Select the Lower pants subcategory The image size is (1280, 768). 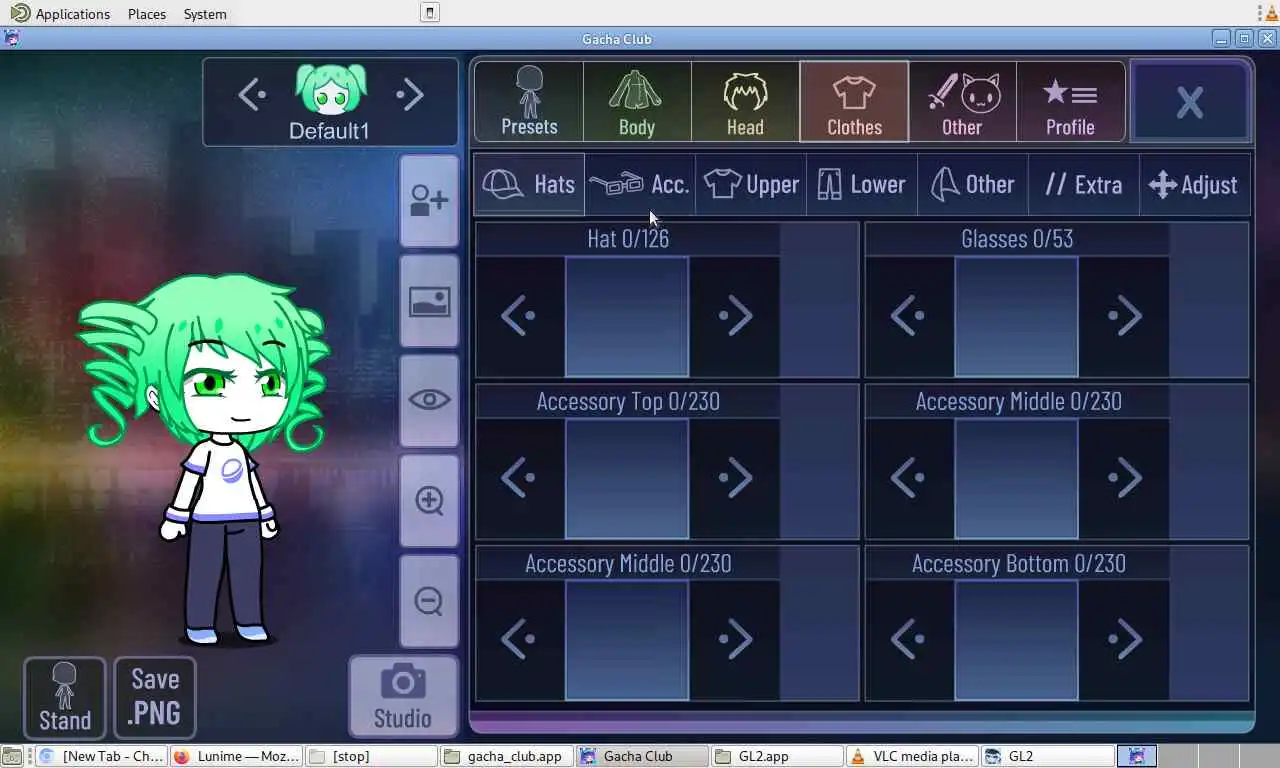pos(862,184)
